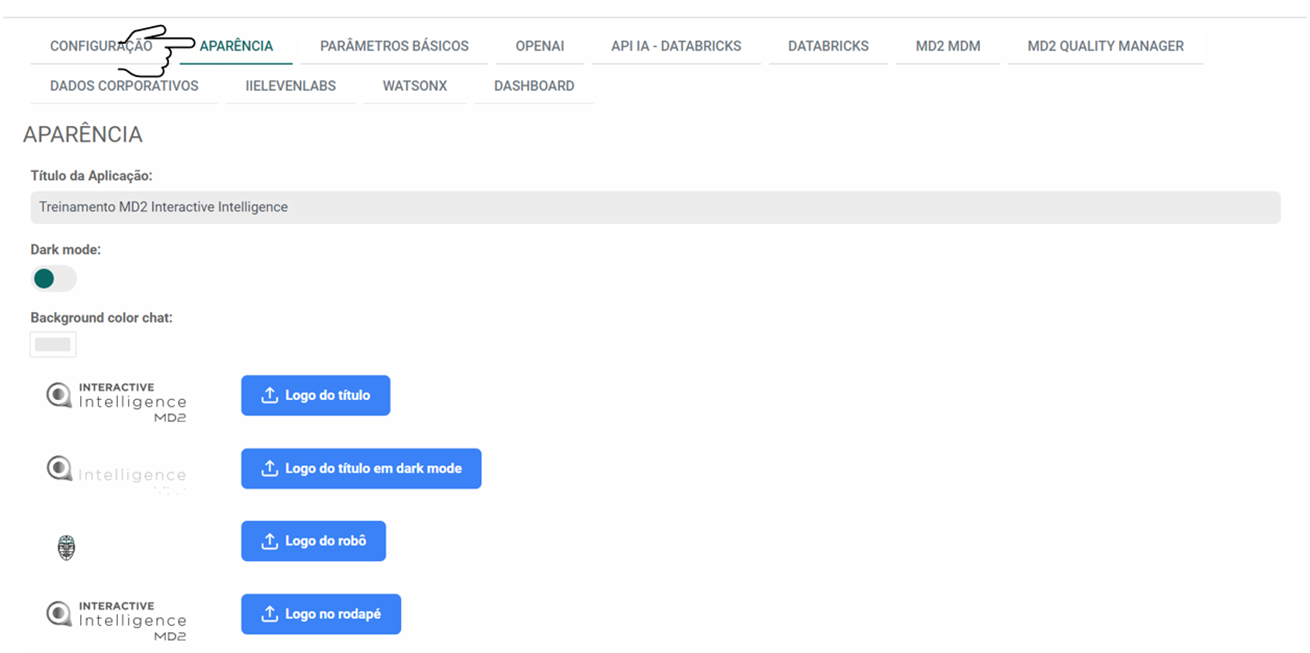The height and width of the screenshot is (653, 1310).
Task: Click the title logo preview image
Action: coord(116,401)
